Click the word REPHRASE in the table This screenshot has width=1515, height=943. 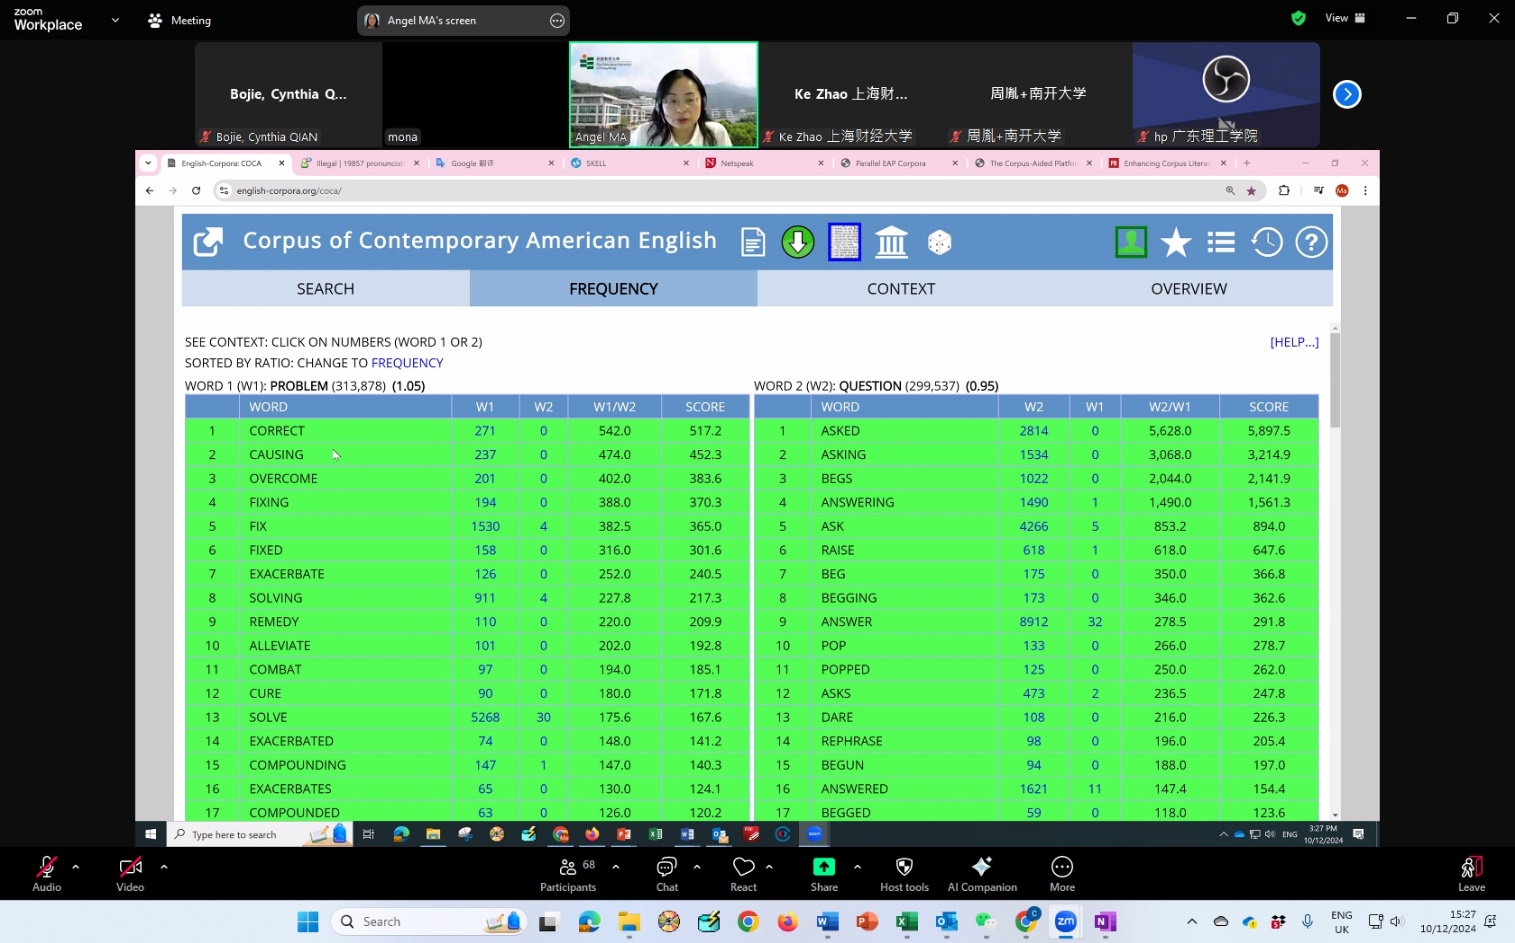click(x=852, y=741)
